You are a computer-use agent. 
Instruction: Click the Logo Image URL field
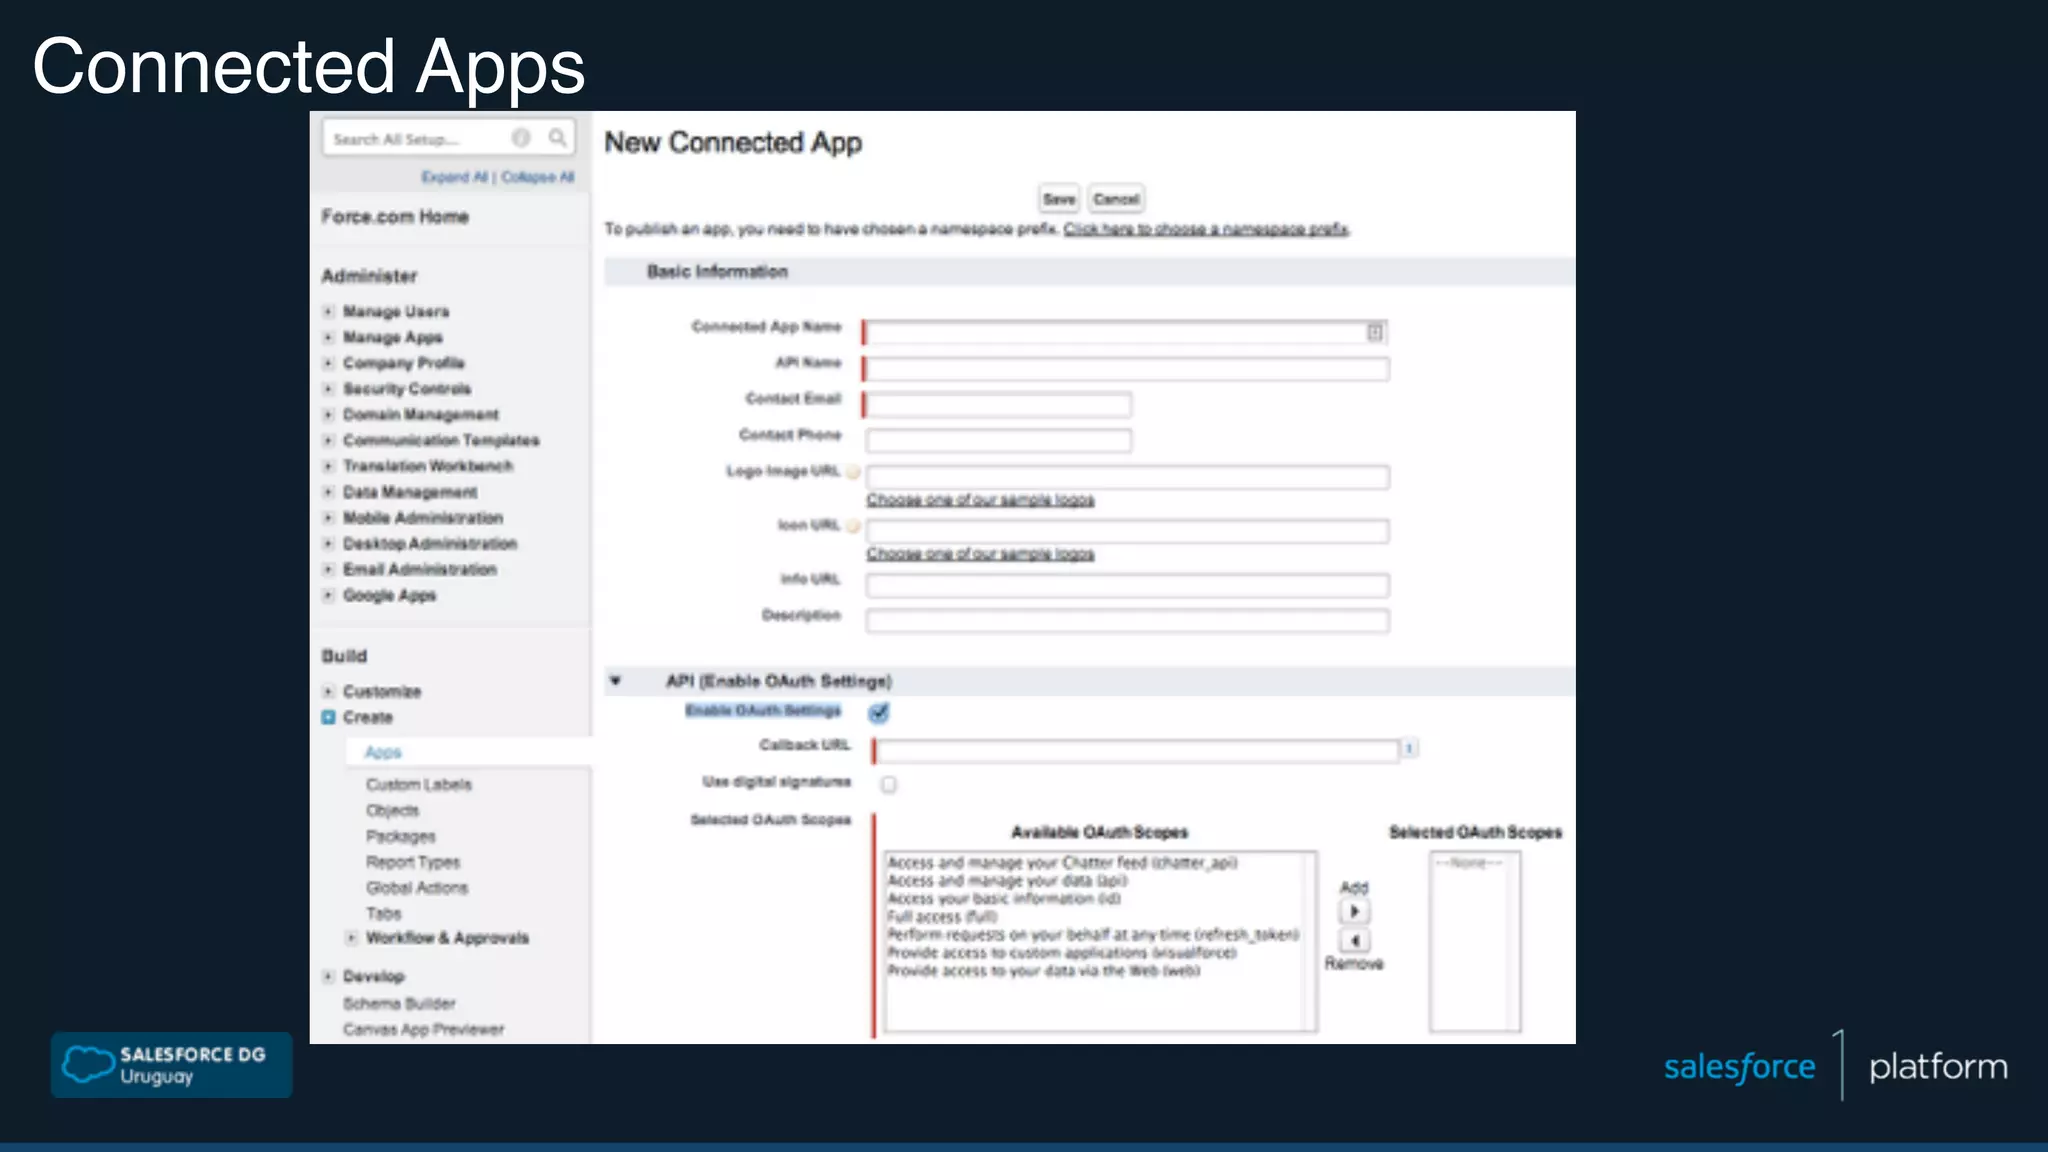click(1127, 477)
